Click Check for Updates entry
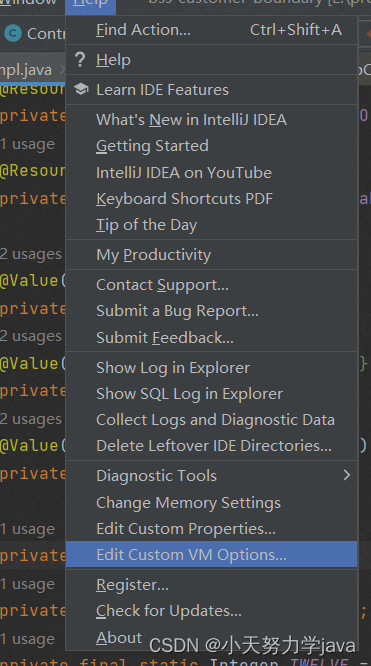This screenshot has height=666, width=371. [212, 611]
